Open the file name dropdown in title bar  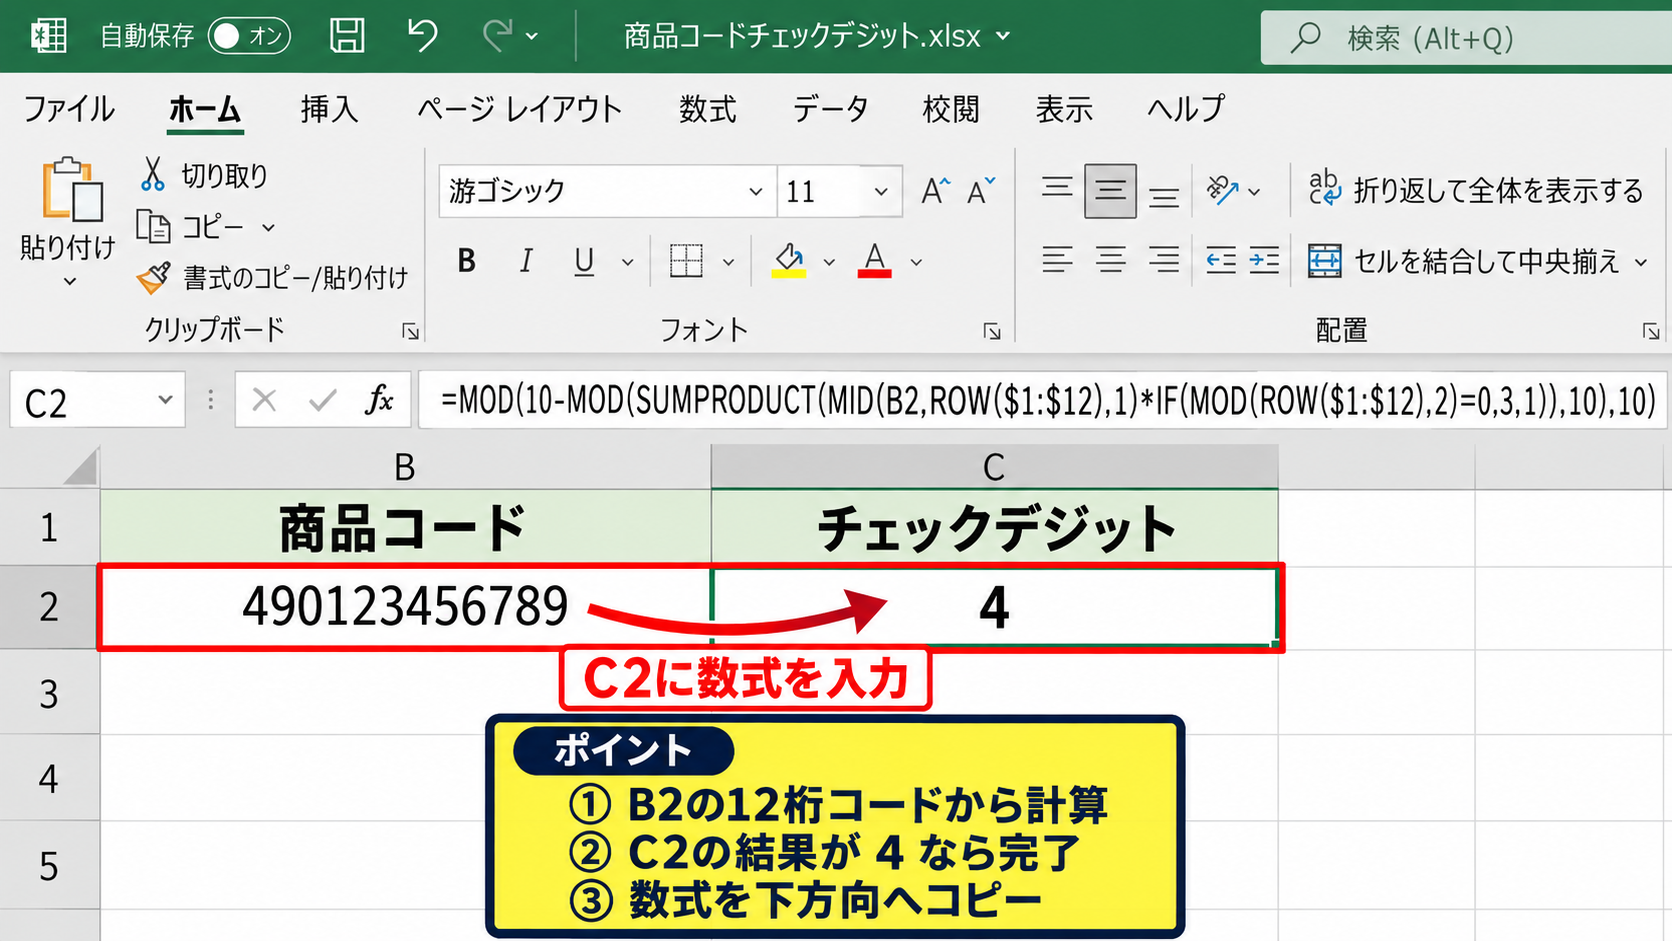1003,37
